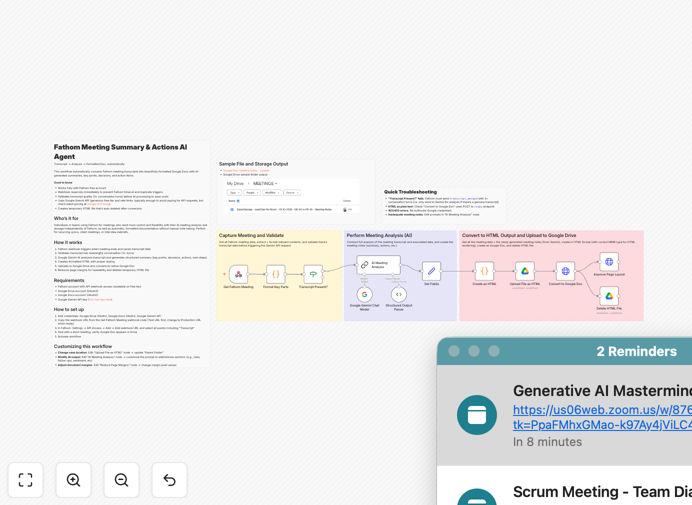Viewport: 692px width, 505px height.
Task: Select the Format Key Parts code node
Action: (x=276, y=275)
